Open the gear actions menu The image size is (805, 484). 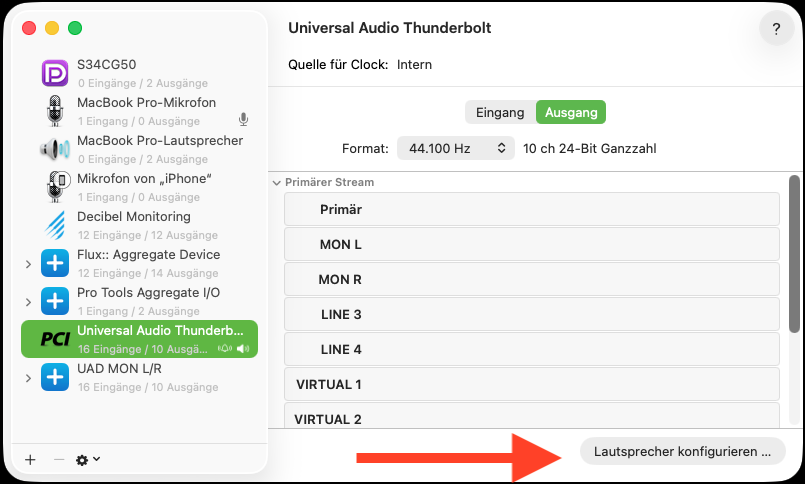pyautogui.click(x=88, y=460)
